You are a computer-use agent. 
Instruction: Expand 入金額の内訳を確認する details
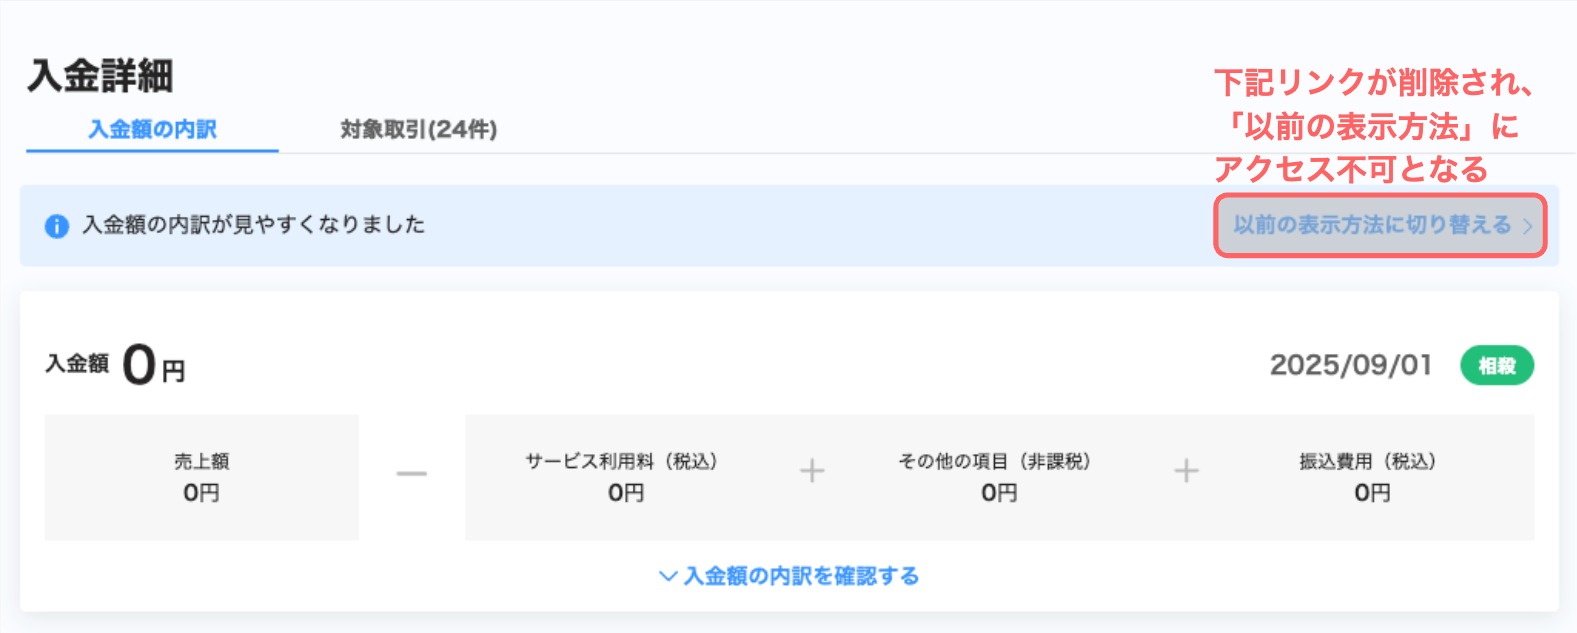click(800, 576)
